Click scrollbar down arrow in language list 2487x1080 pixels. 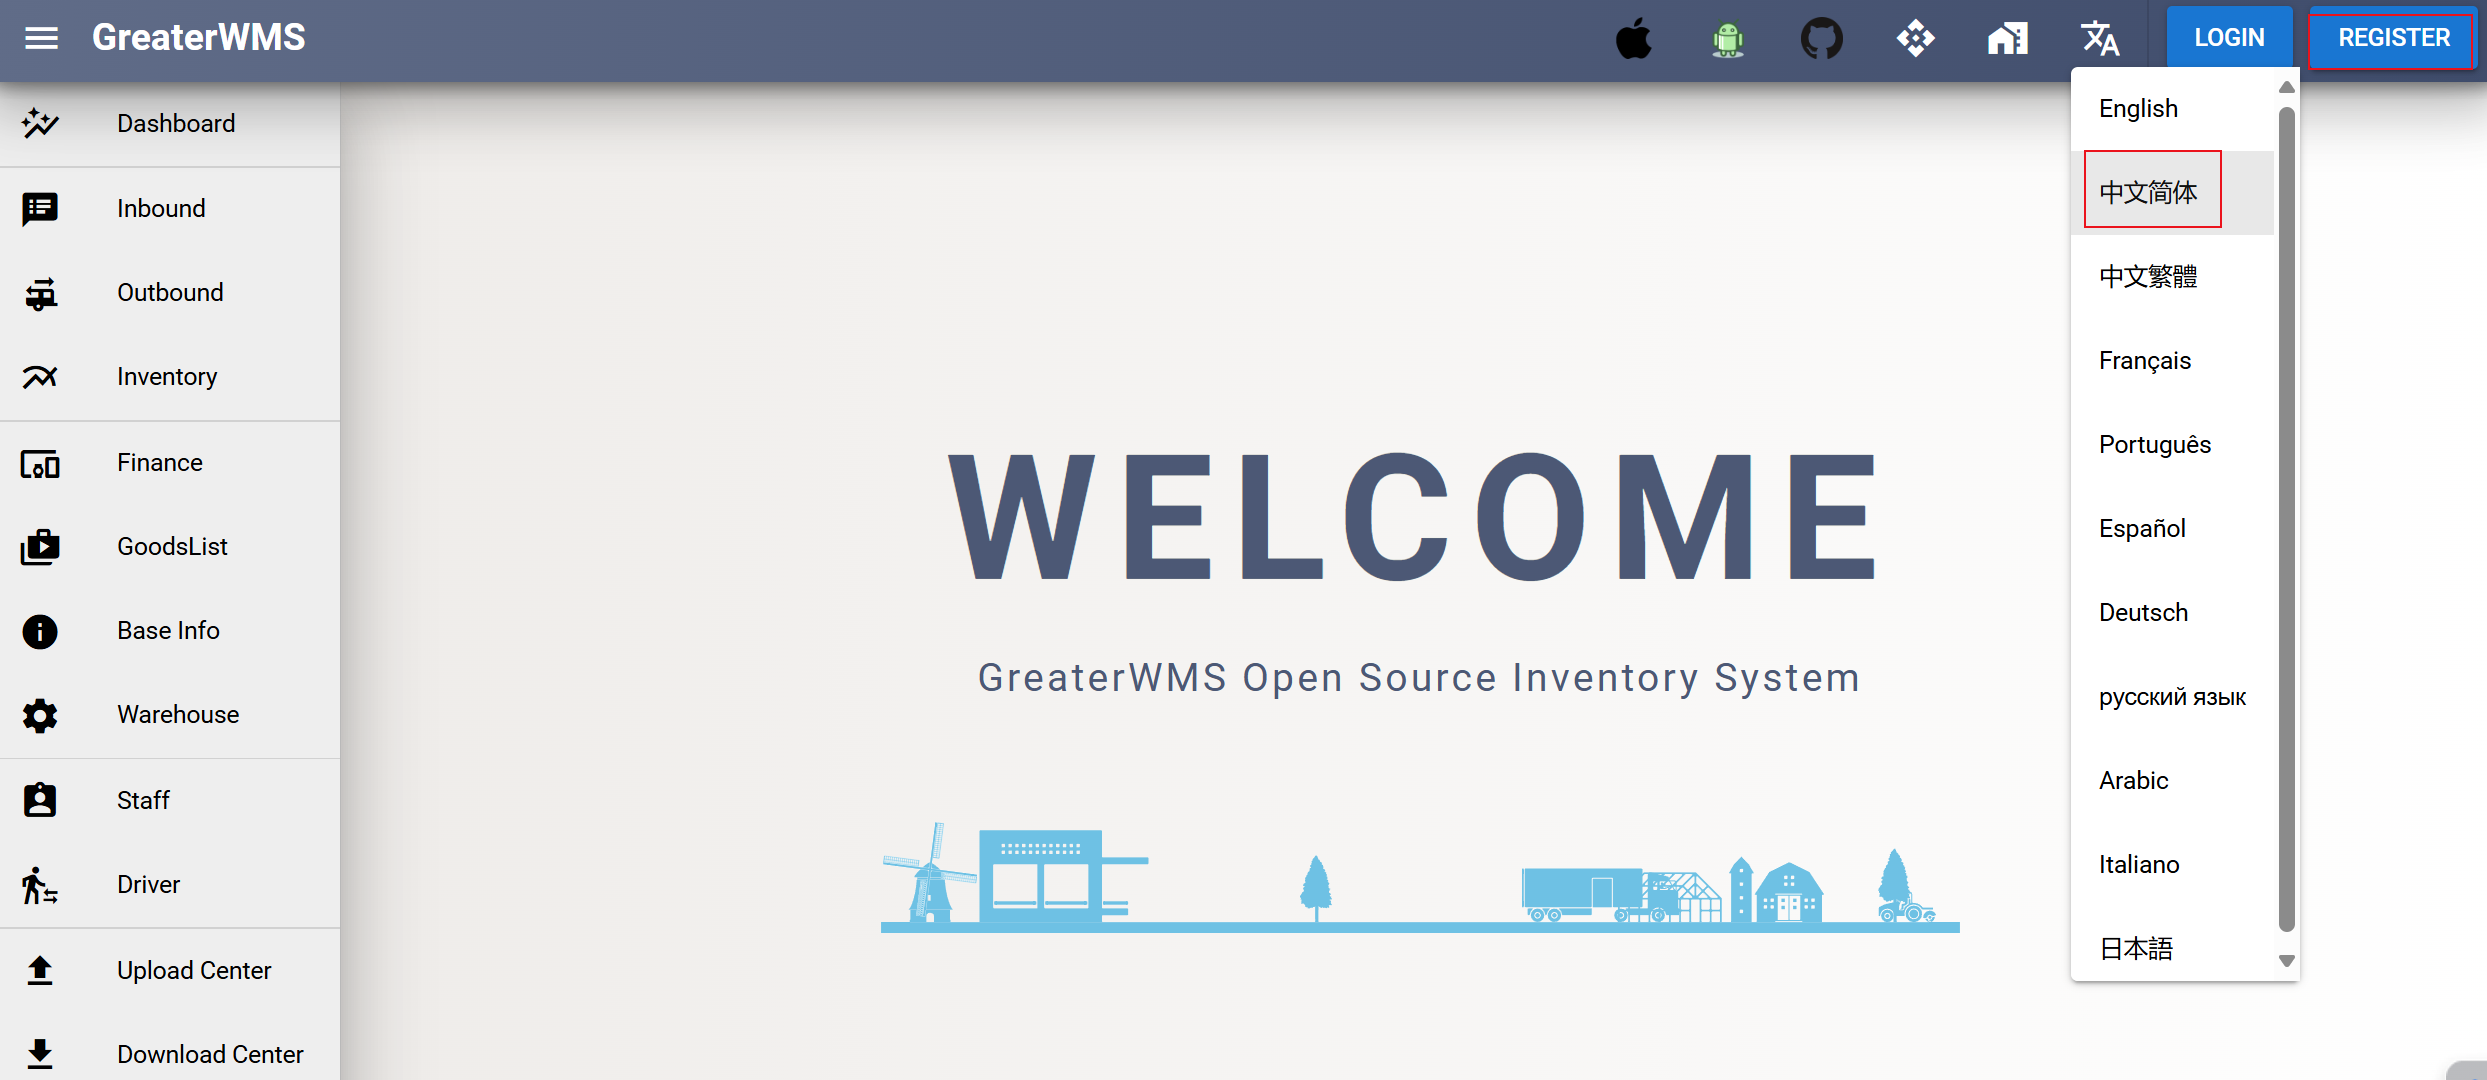[x=2286, y=961]
